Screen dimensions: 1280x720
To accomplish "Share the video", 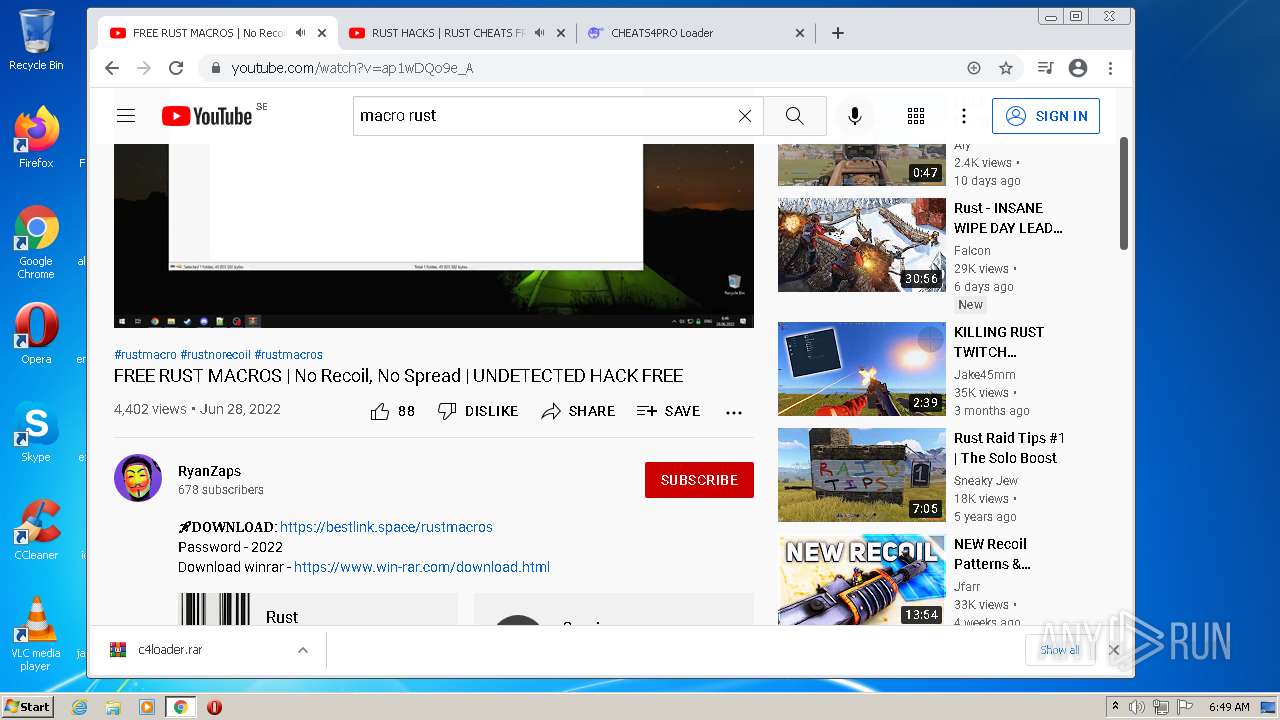I will [578, 411].
